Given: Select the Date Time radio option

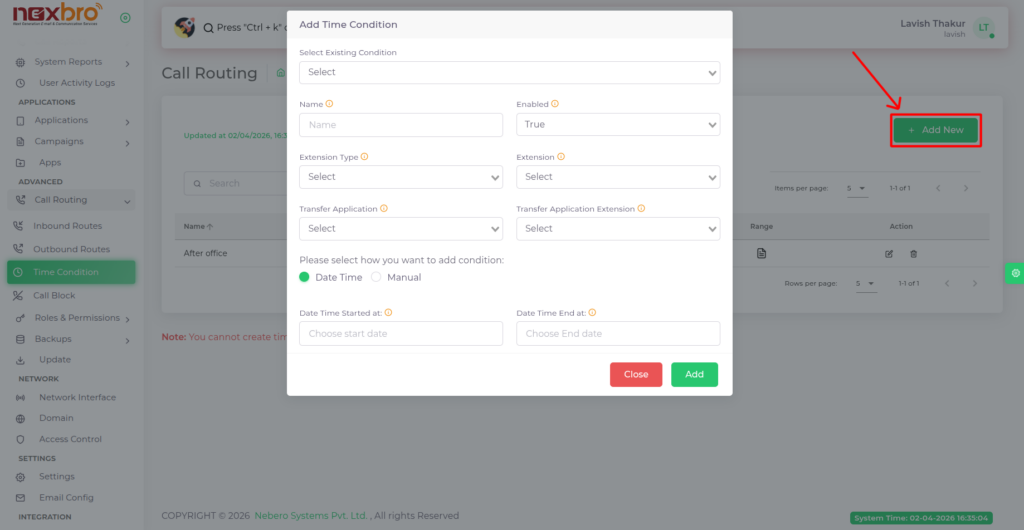Looking at the screenshot, I should [x=305, y=277].
